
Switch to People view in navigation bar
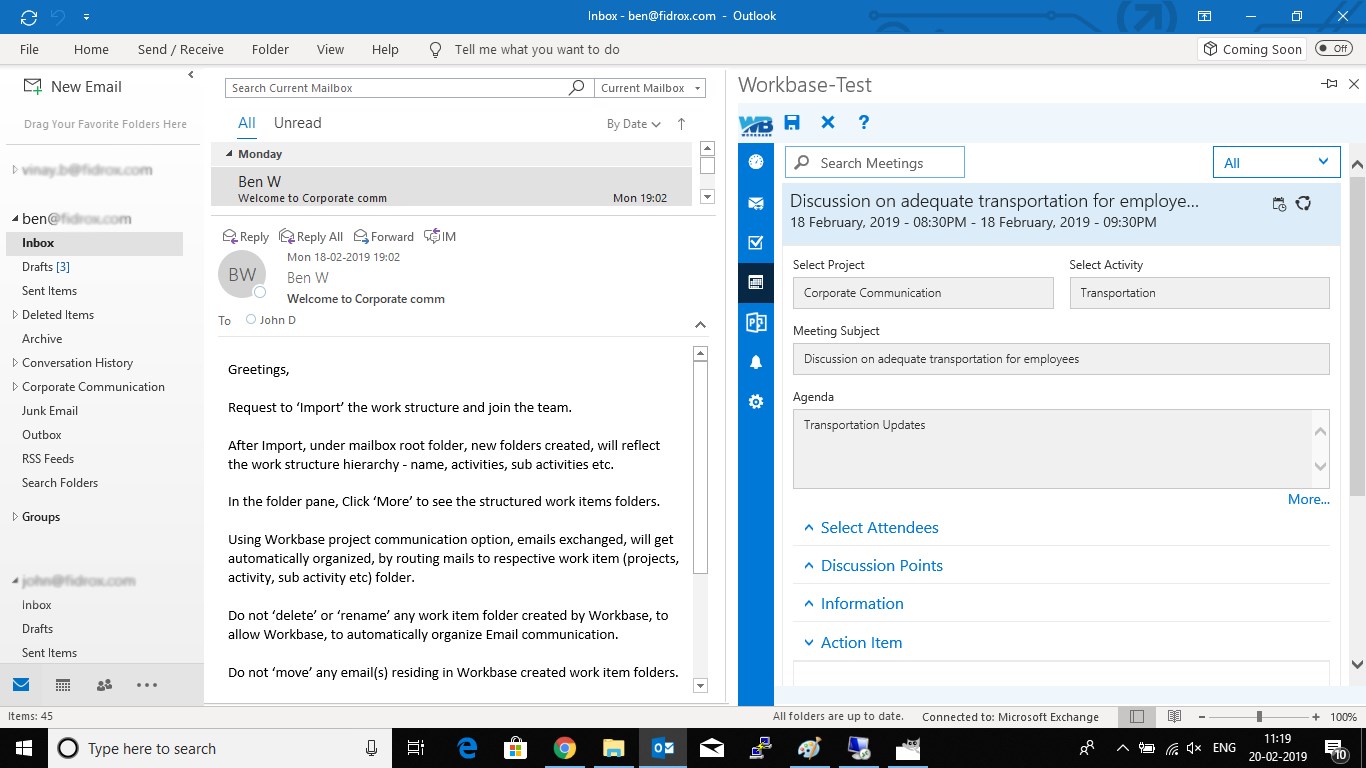click(104, 685)
